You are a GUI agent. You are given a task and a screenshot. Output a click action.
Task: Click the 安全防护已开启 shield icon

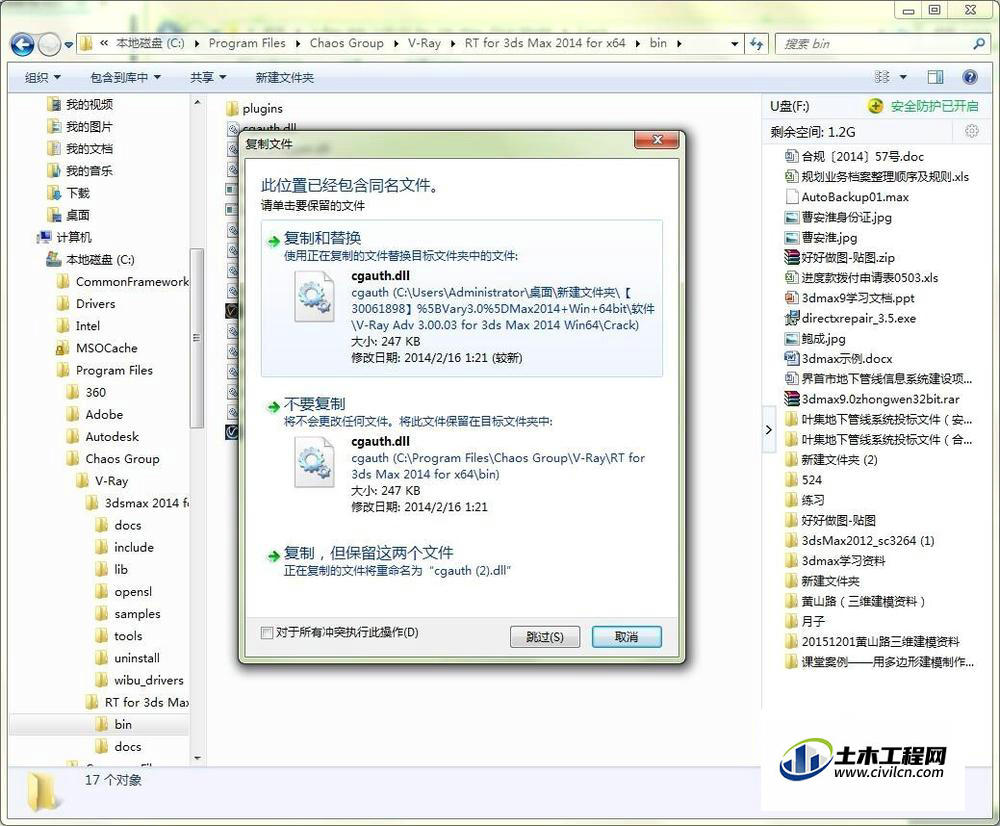876,106
